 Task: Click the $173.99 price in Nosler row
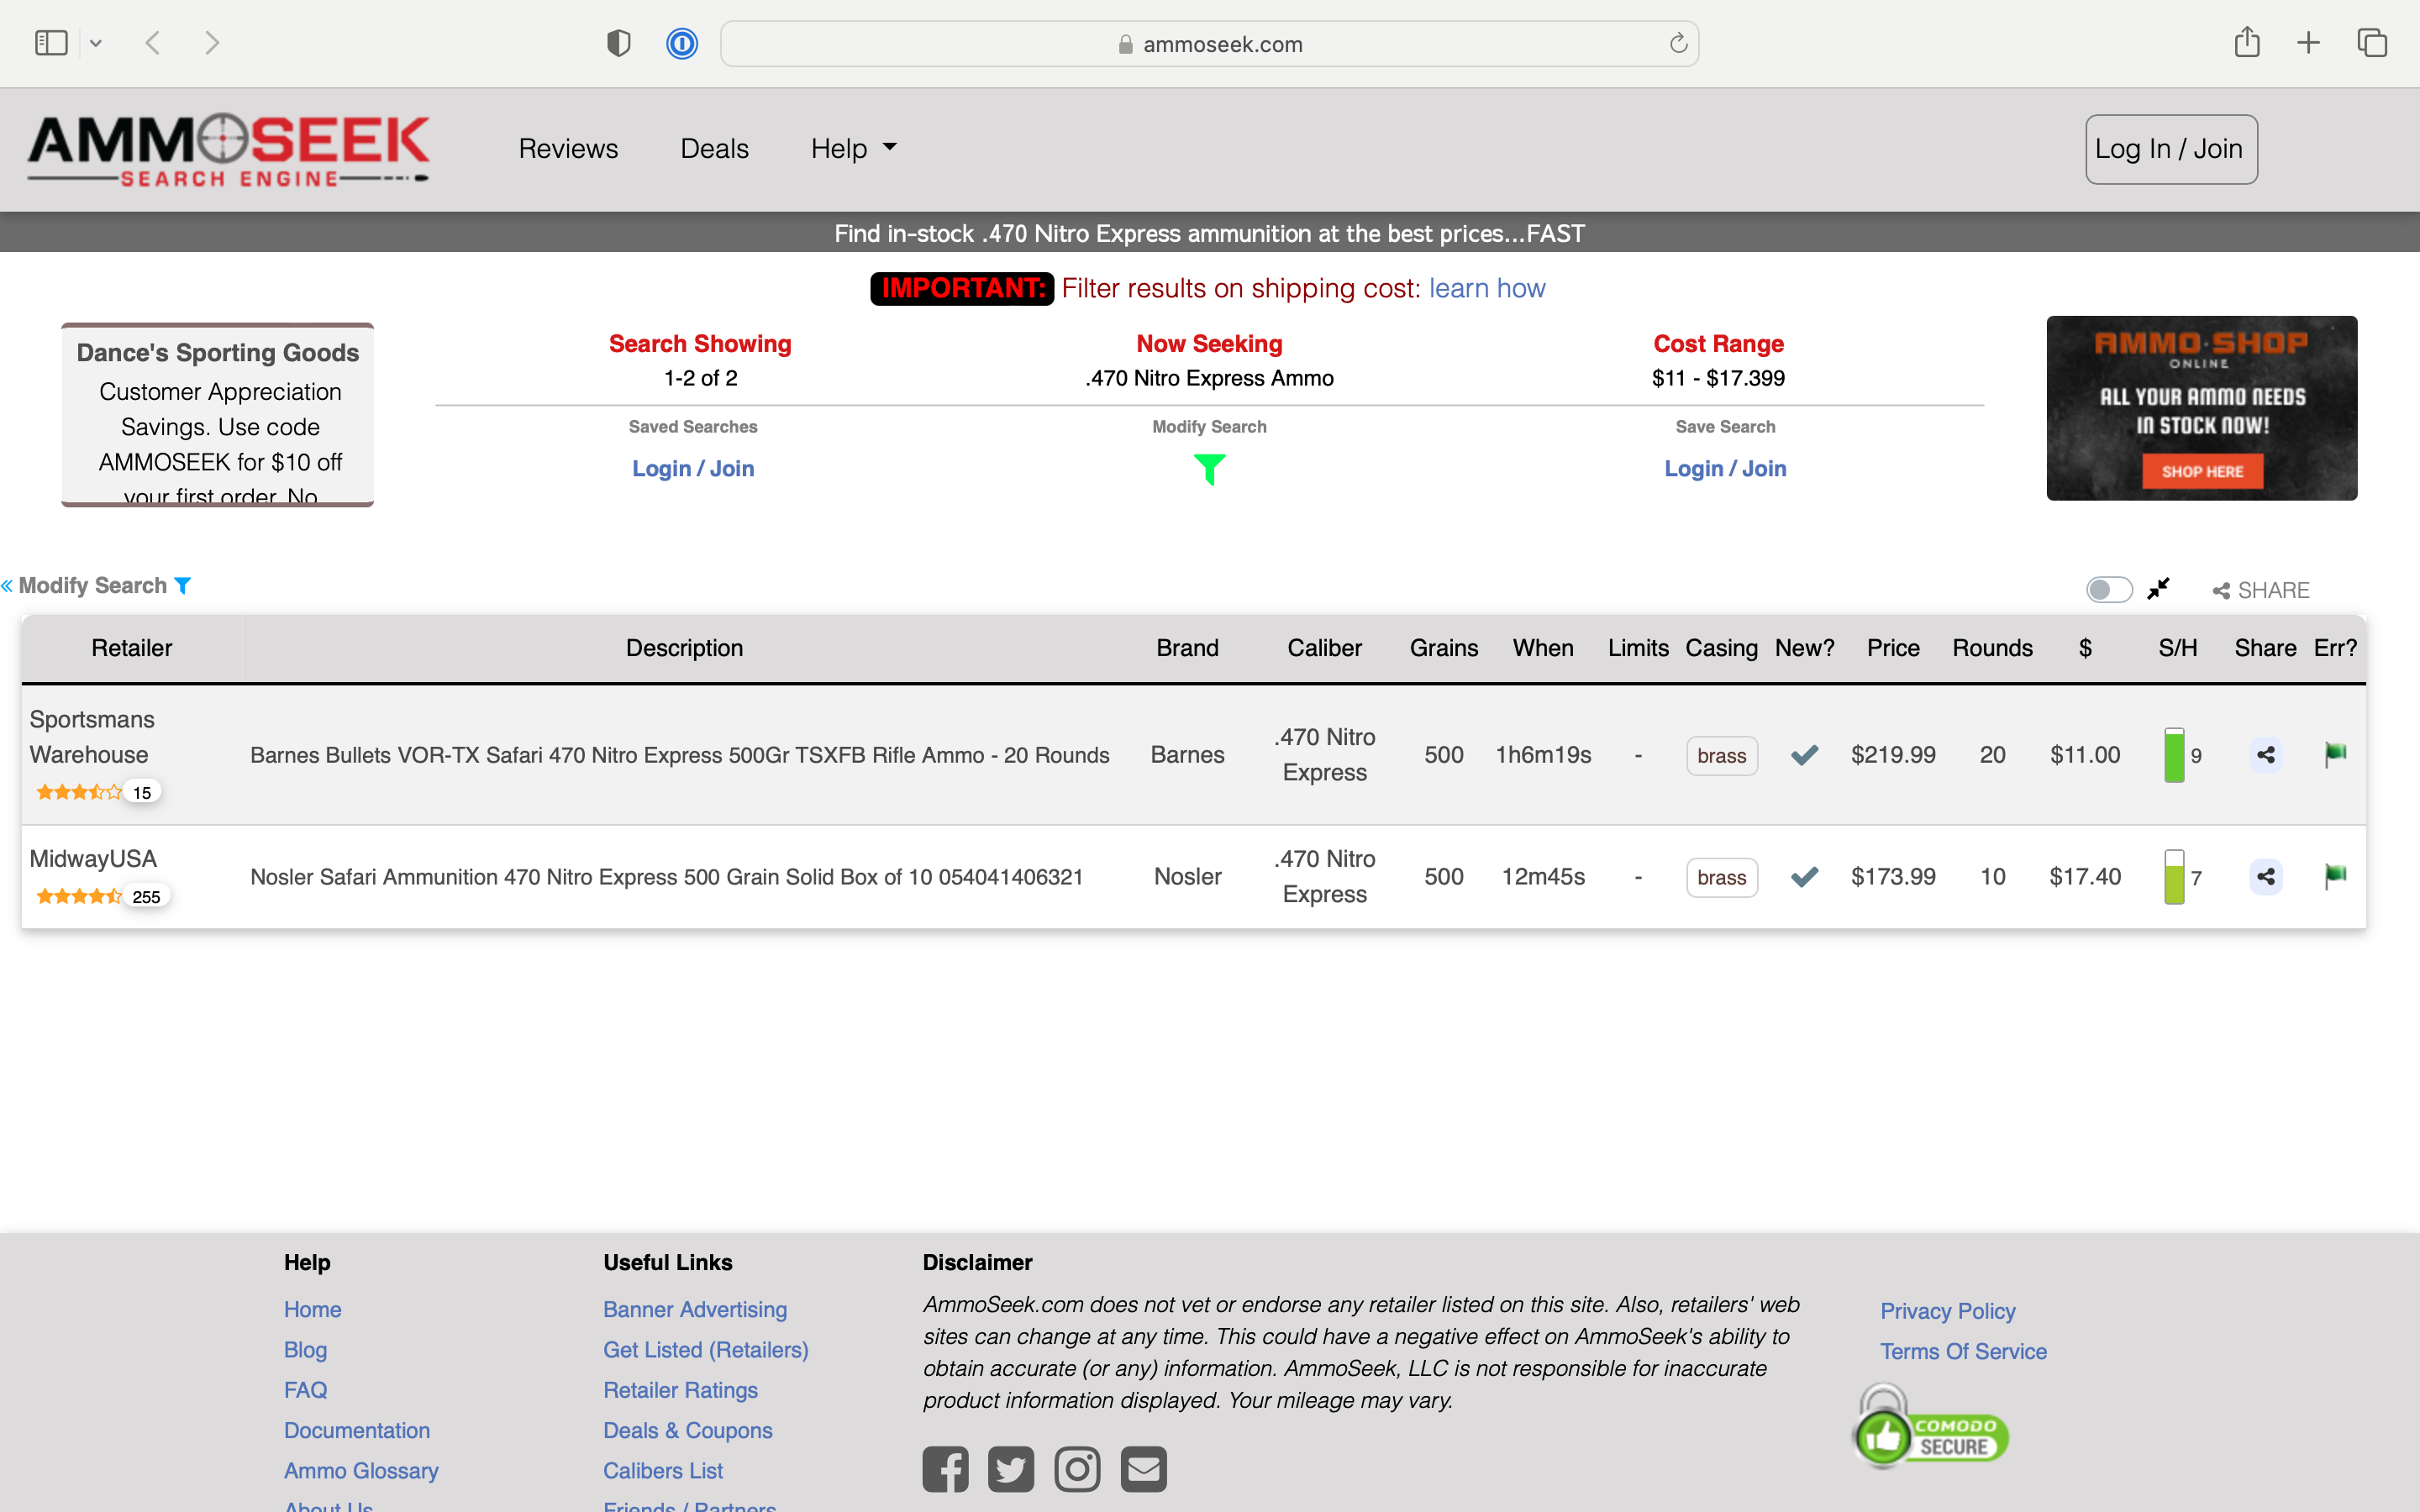click(1892, 877)
